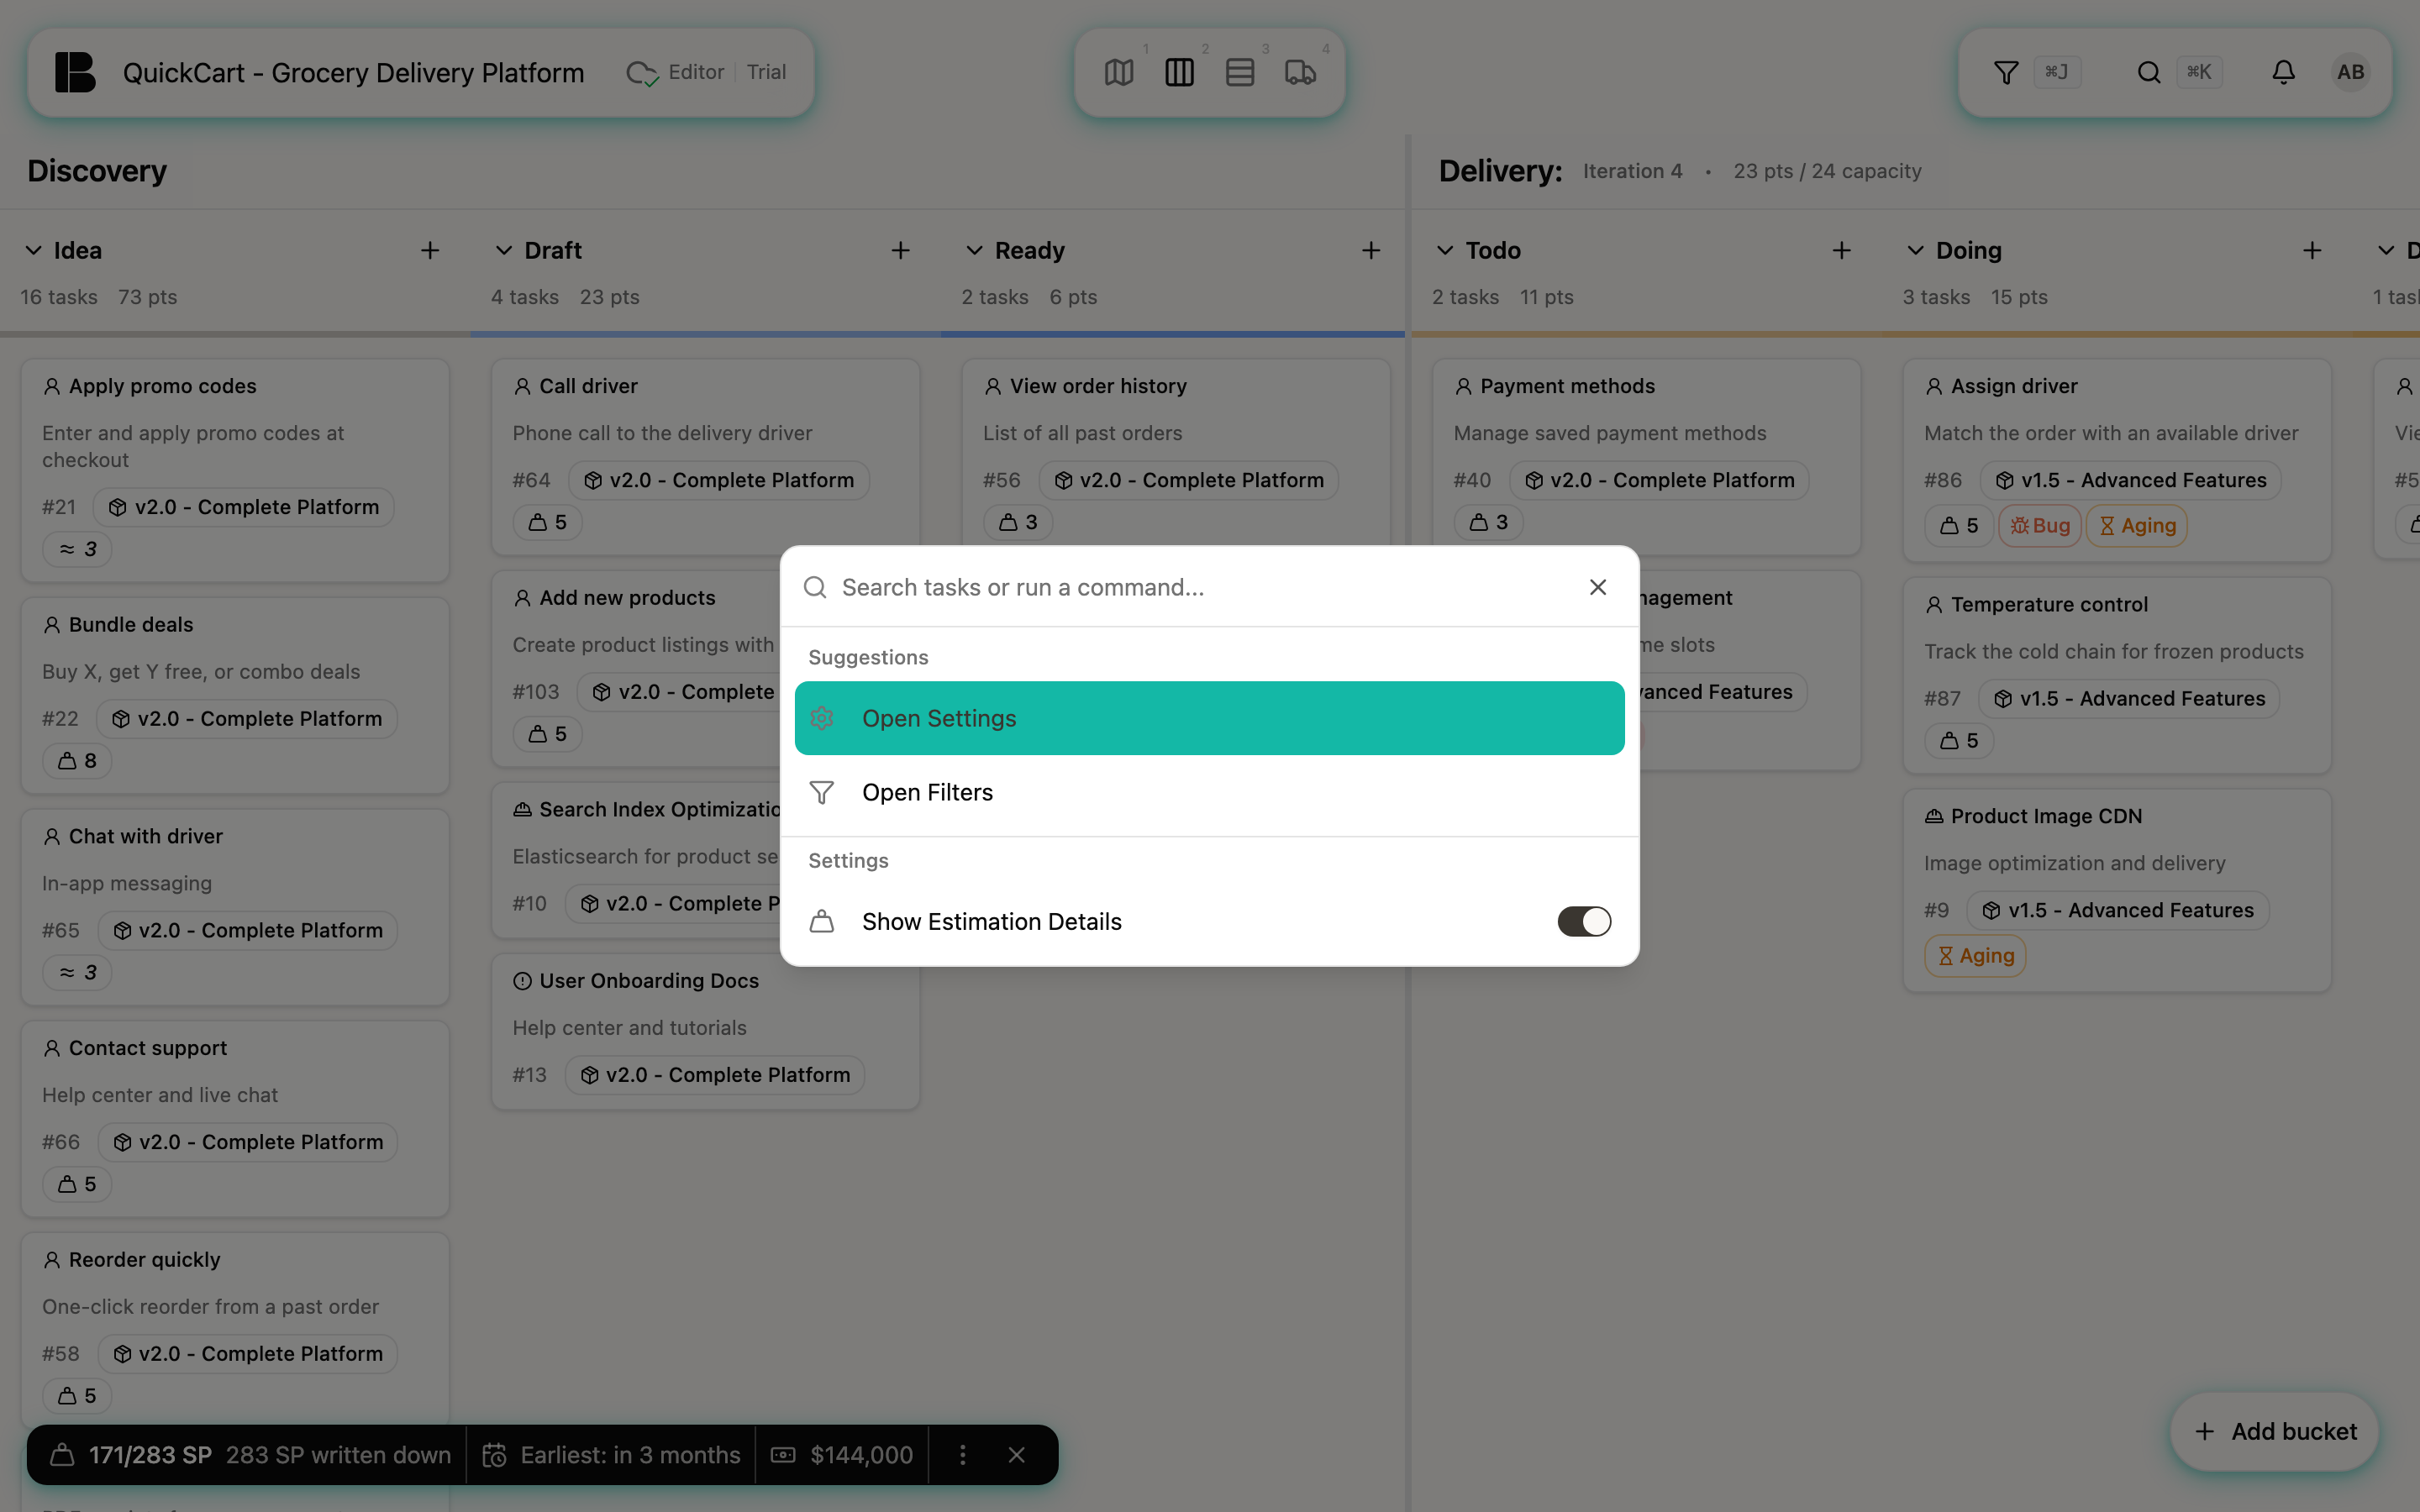Open the Apply promo codes card

coord(235,470)
